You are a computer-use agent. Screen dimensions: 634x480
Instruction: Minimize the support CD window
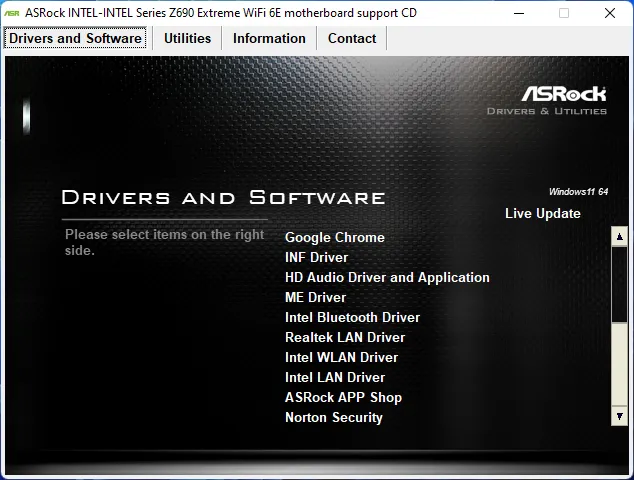[519, 13]
